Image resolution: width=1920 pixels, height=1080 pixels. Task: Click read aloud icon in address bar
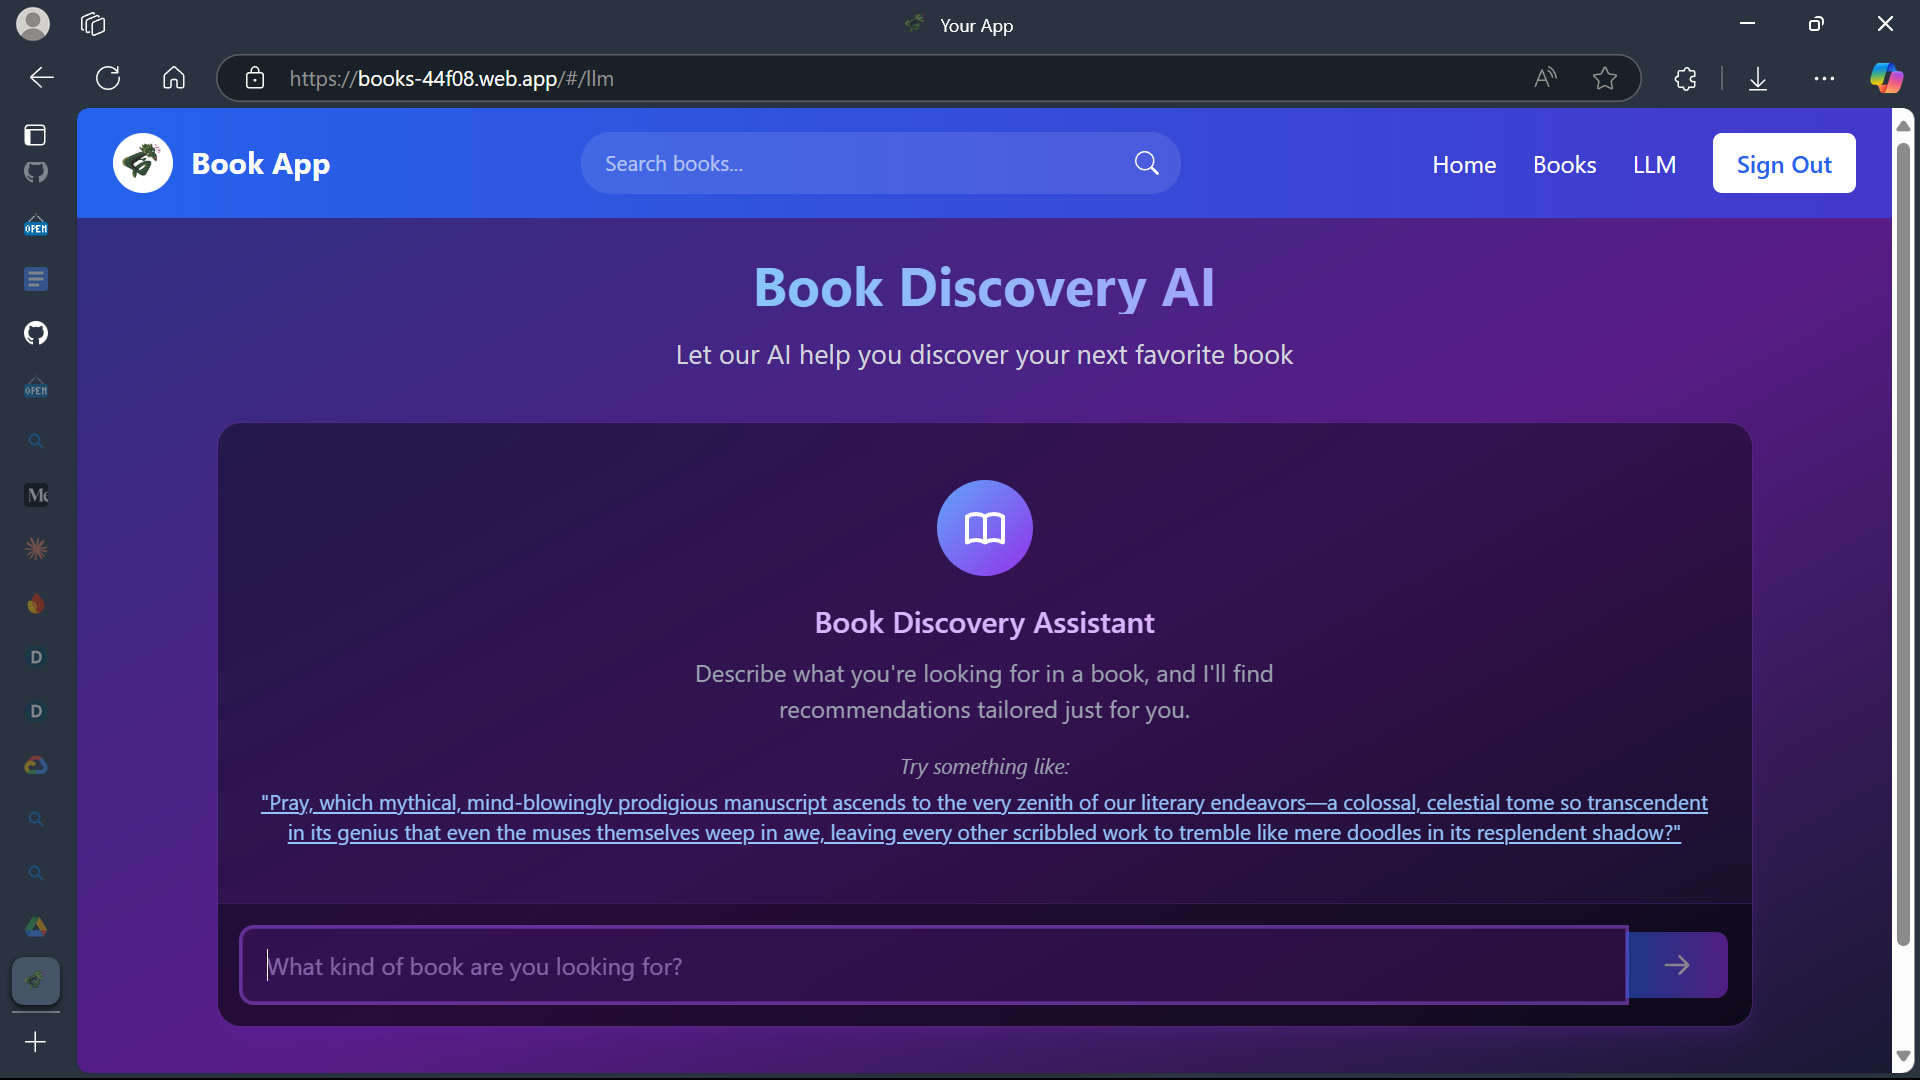point(1545,78)
